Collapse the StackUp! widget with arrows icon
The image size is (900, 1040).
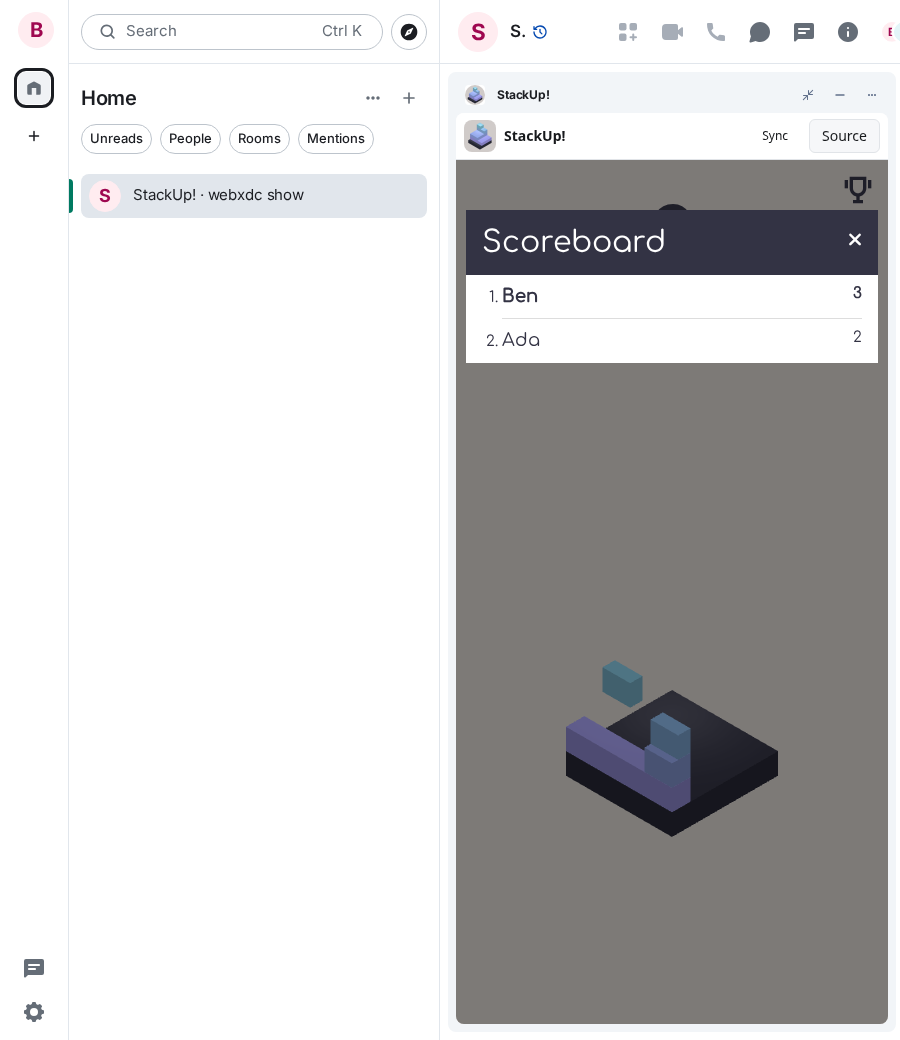808,95
